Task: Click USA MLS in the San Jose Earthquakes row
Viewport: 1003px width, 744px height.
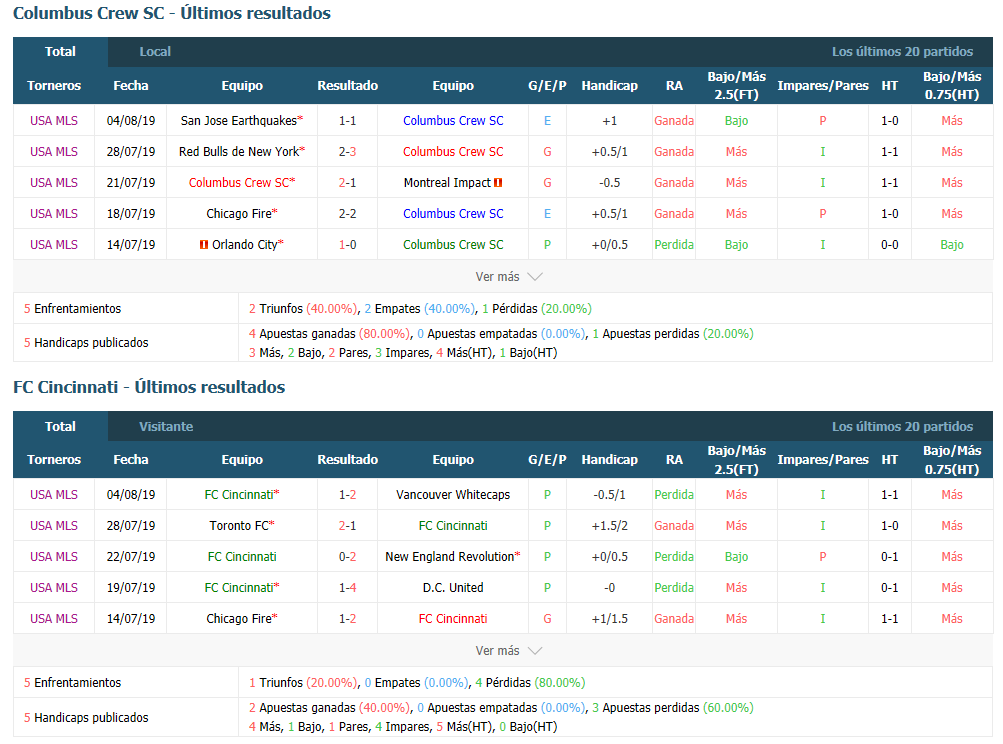Action: pyautogui.click(x=54, y=120)
